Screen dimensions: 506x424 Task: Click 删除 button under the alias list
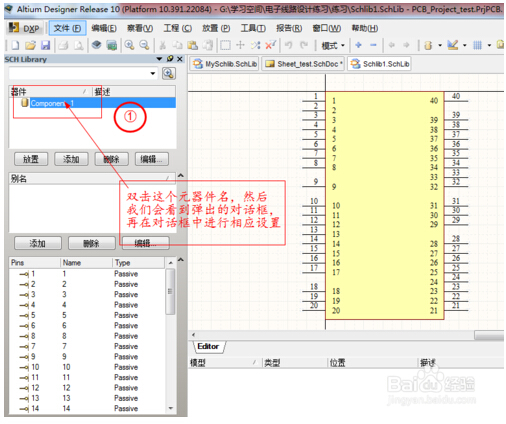[x=92, y=243]
